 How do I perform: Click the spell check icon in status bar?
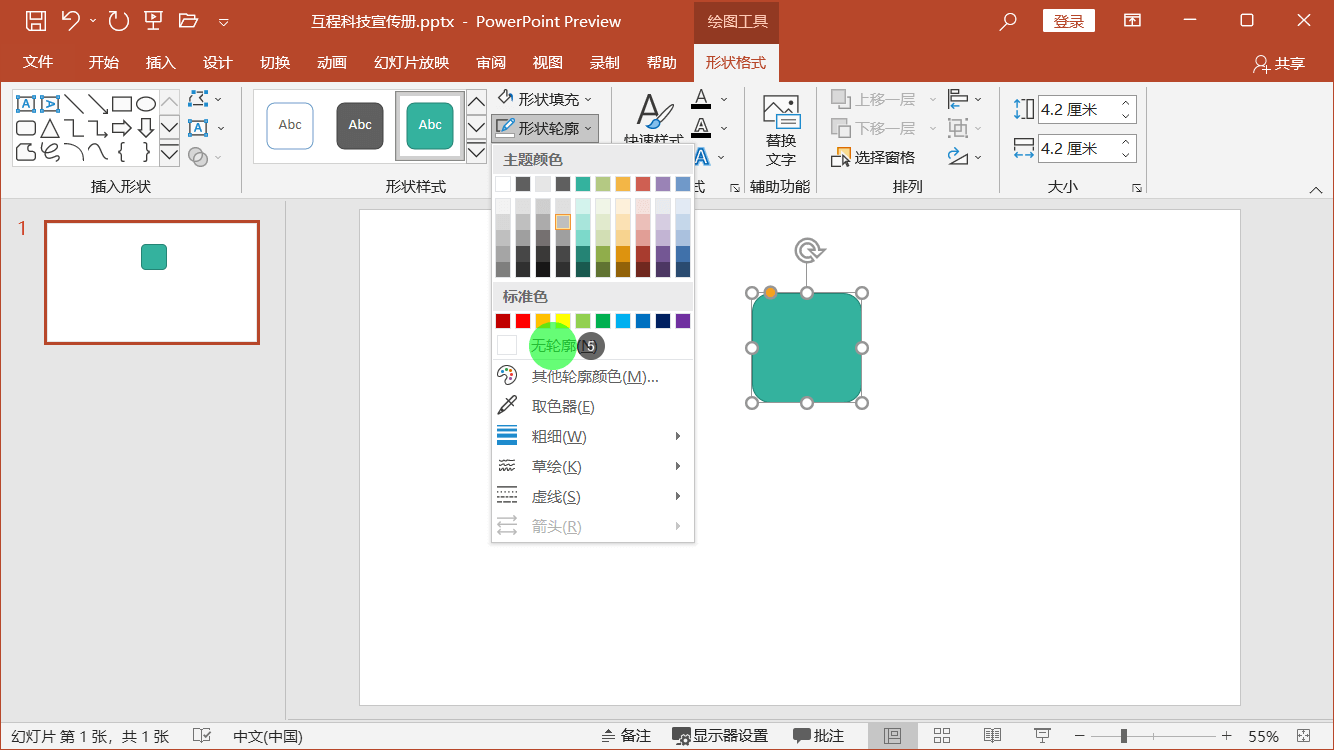click(201, 736)
